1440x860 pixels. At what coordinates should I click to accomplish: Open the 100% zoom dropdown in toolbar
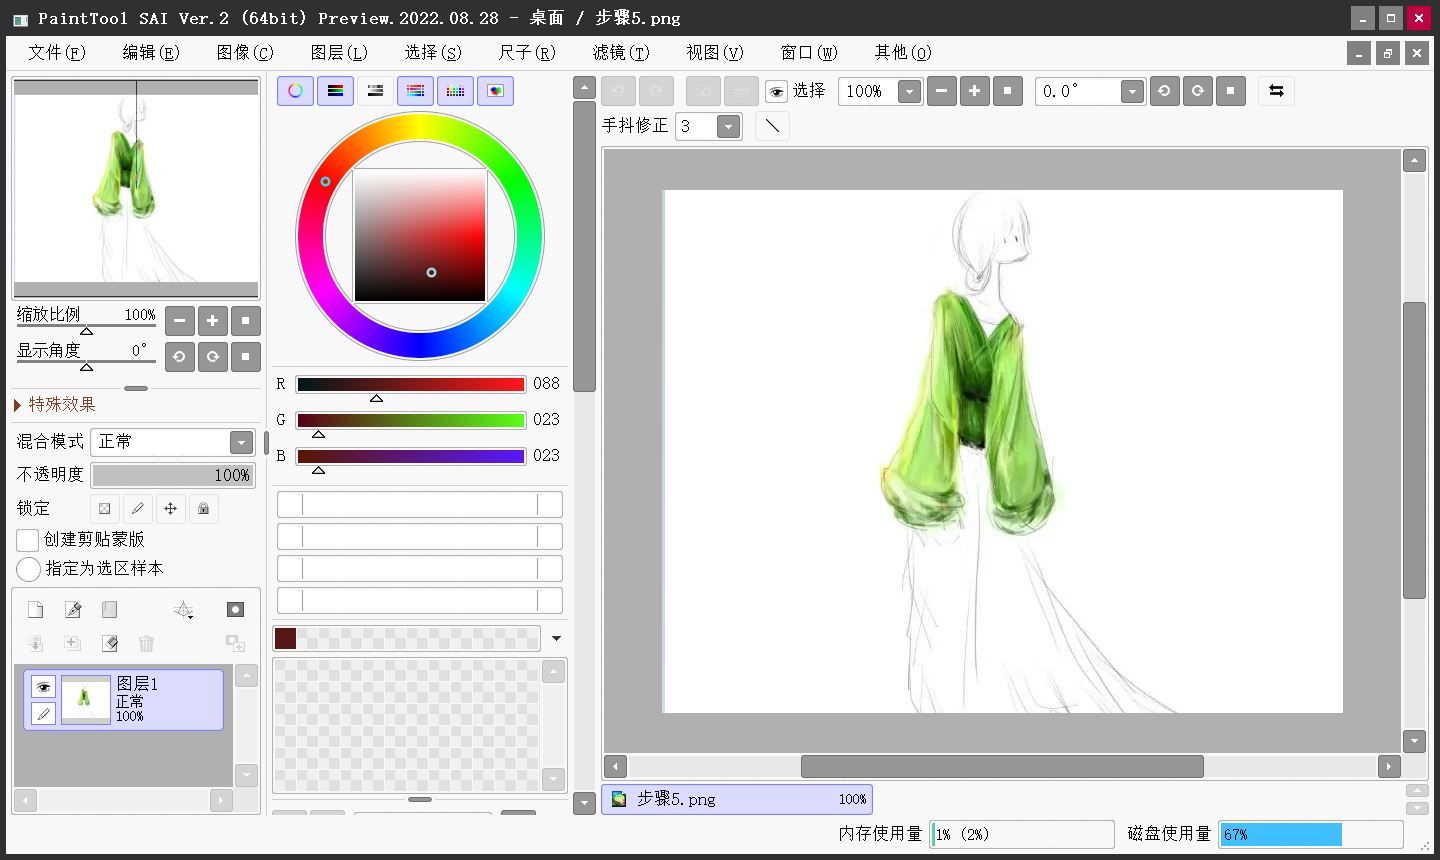pos(908,92)
